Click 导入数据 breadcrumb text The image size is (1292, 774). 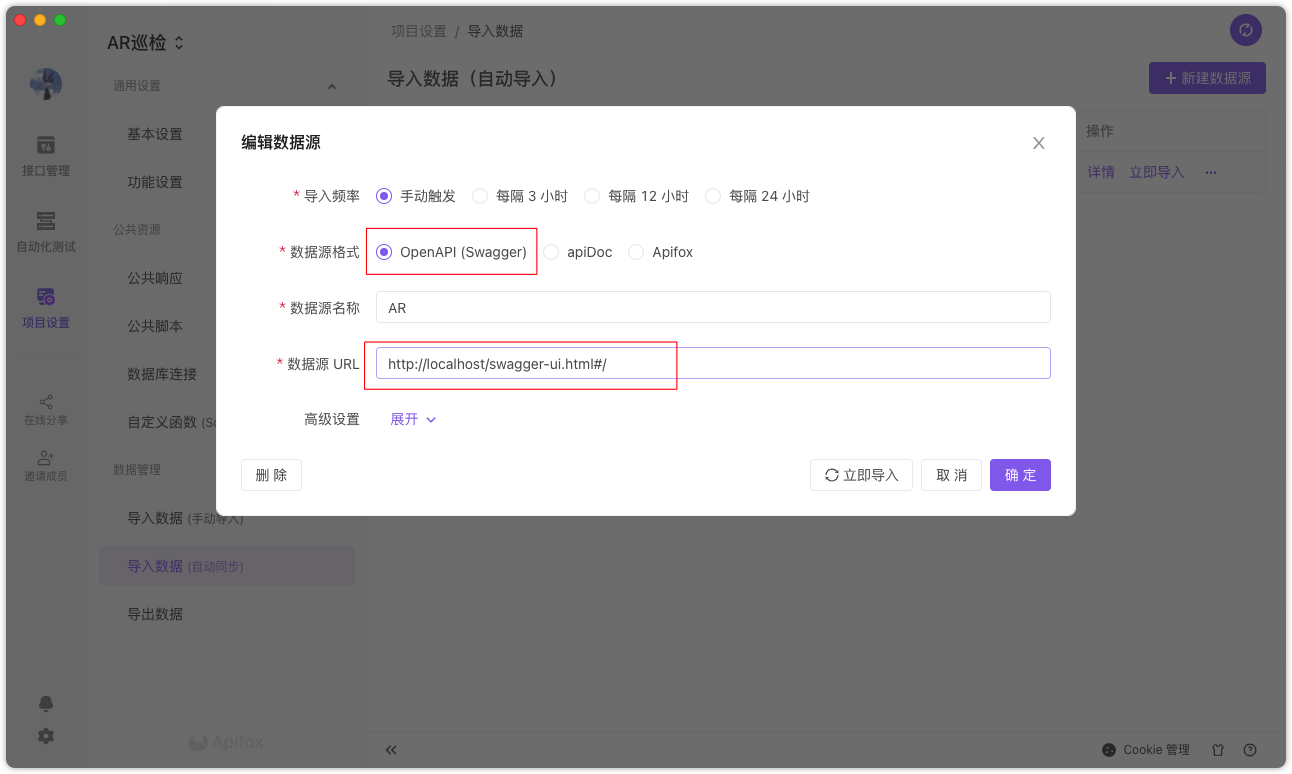(x=495, y=31)
